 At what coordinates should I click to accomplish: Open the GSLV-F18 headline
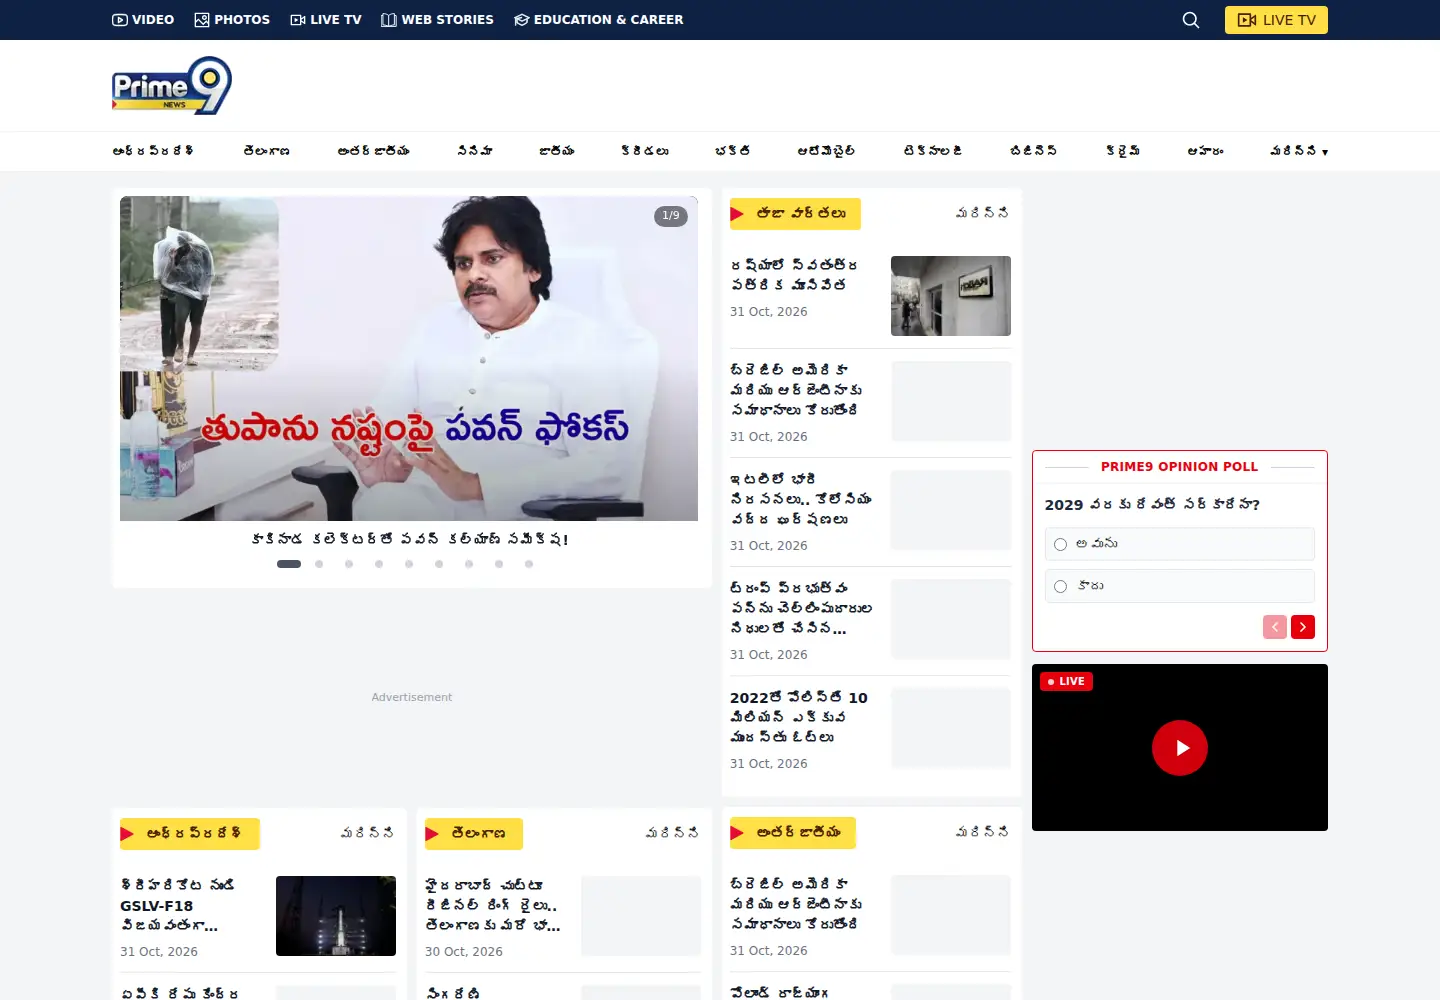177,906
